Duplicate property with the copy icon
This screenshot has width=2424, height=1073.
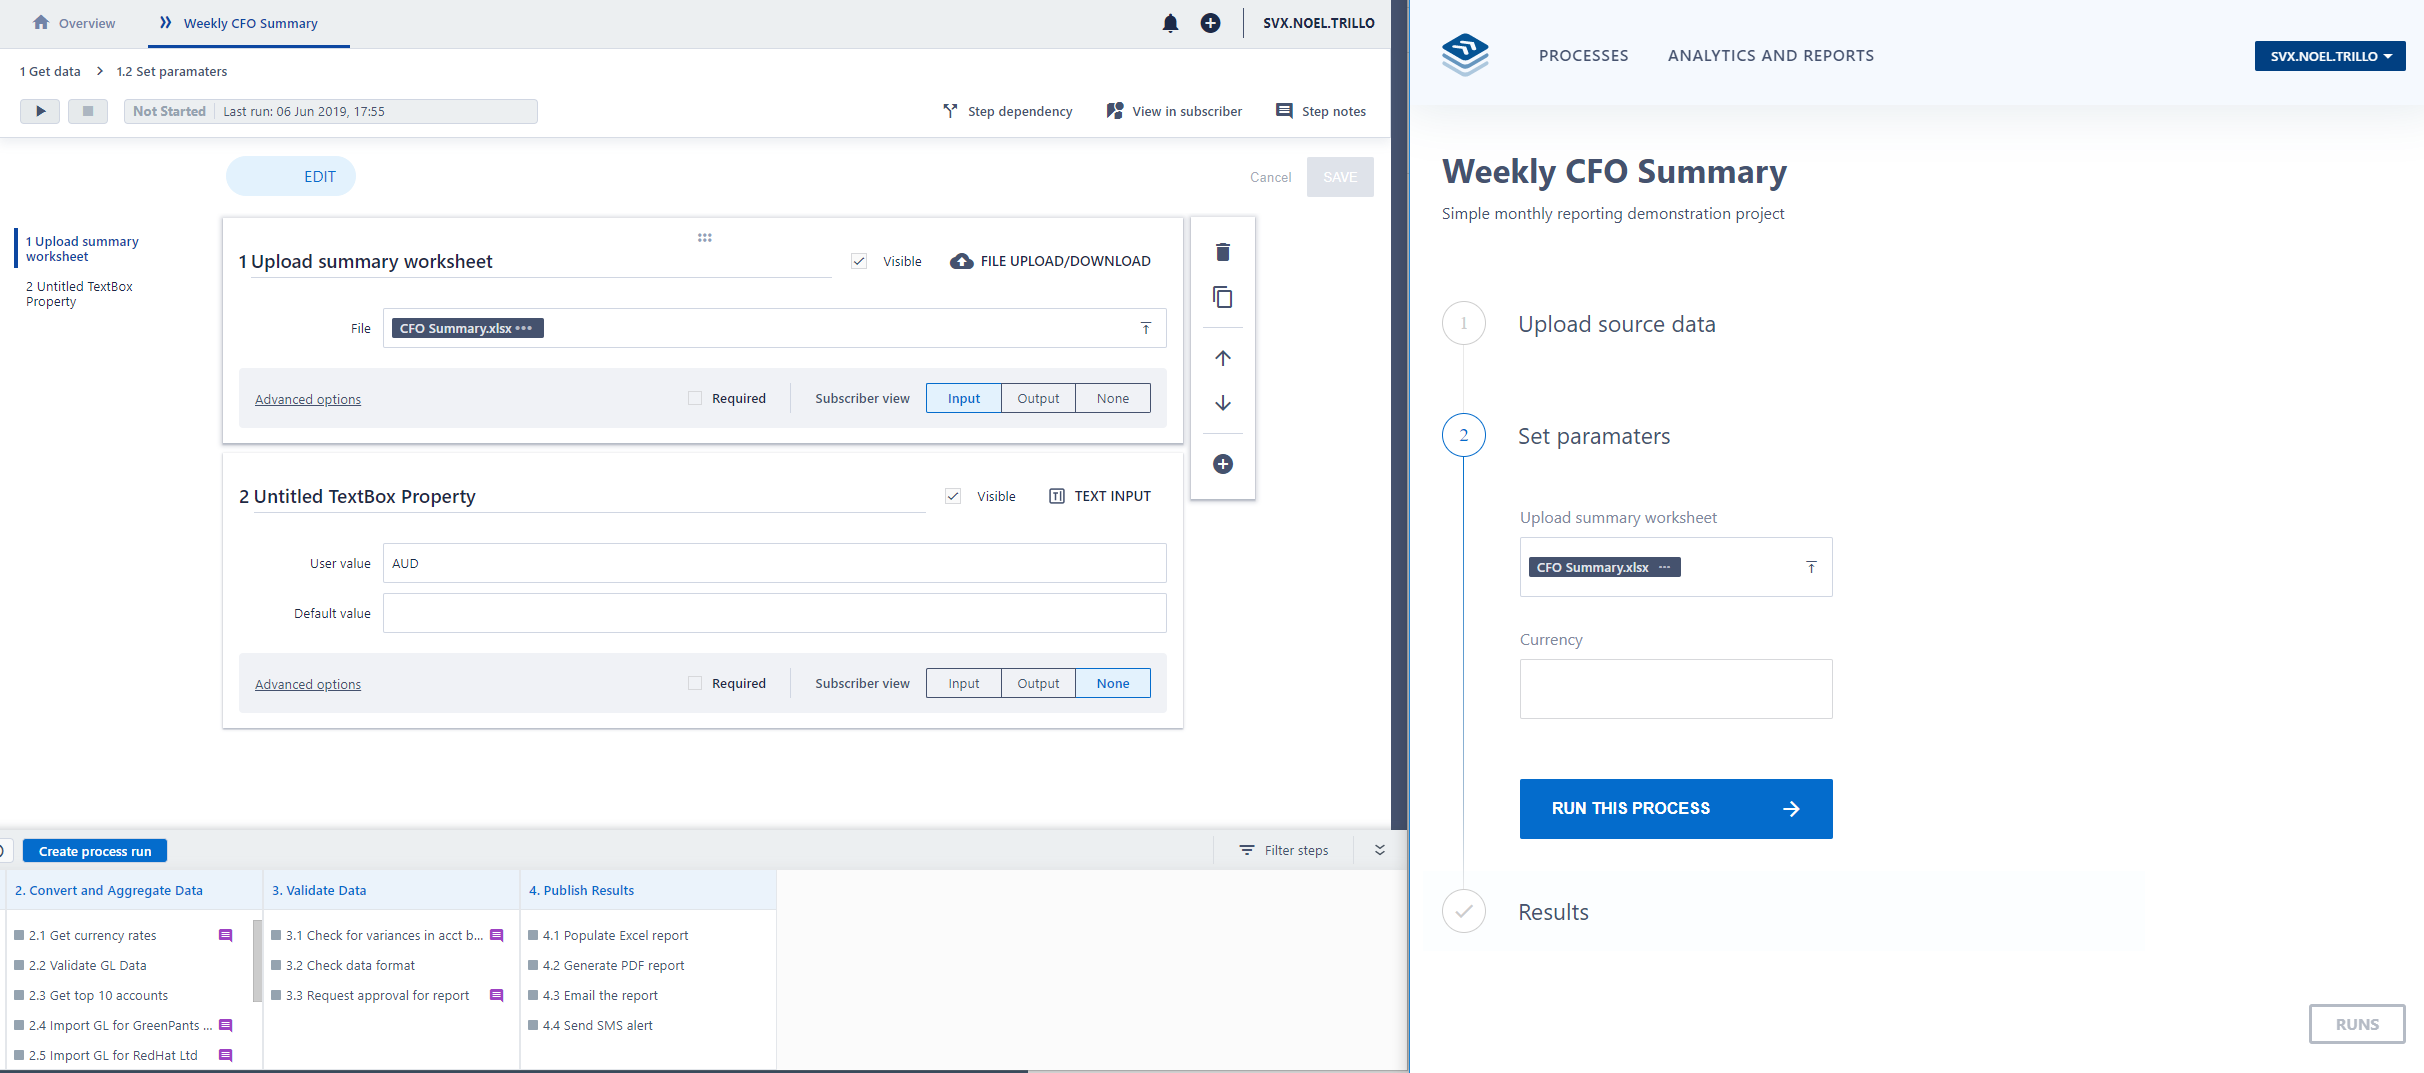pos(1222,297)
